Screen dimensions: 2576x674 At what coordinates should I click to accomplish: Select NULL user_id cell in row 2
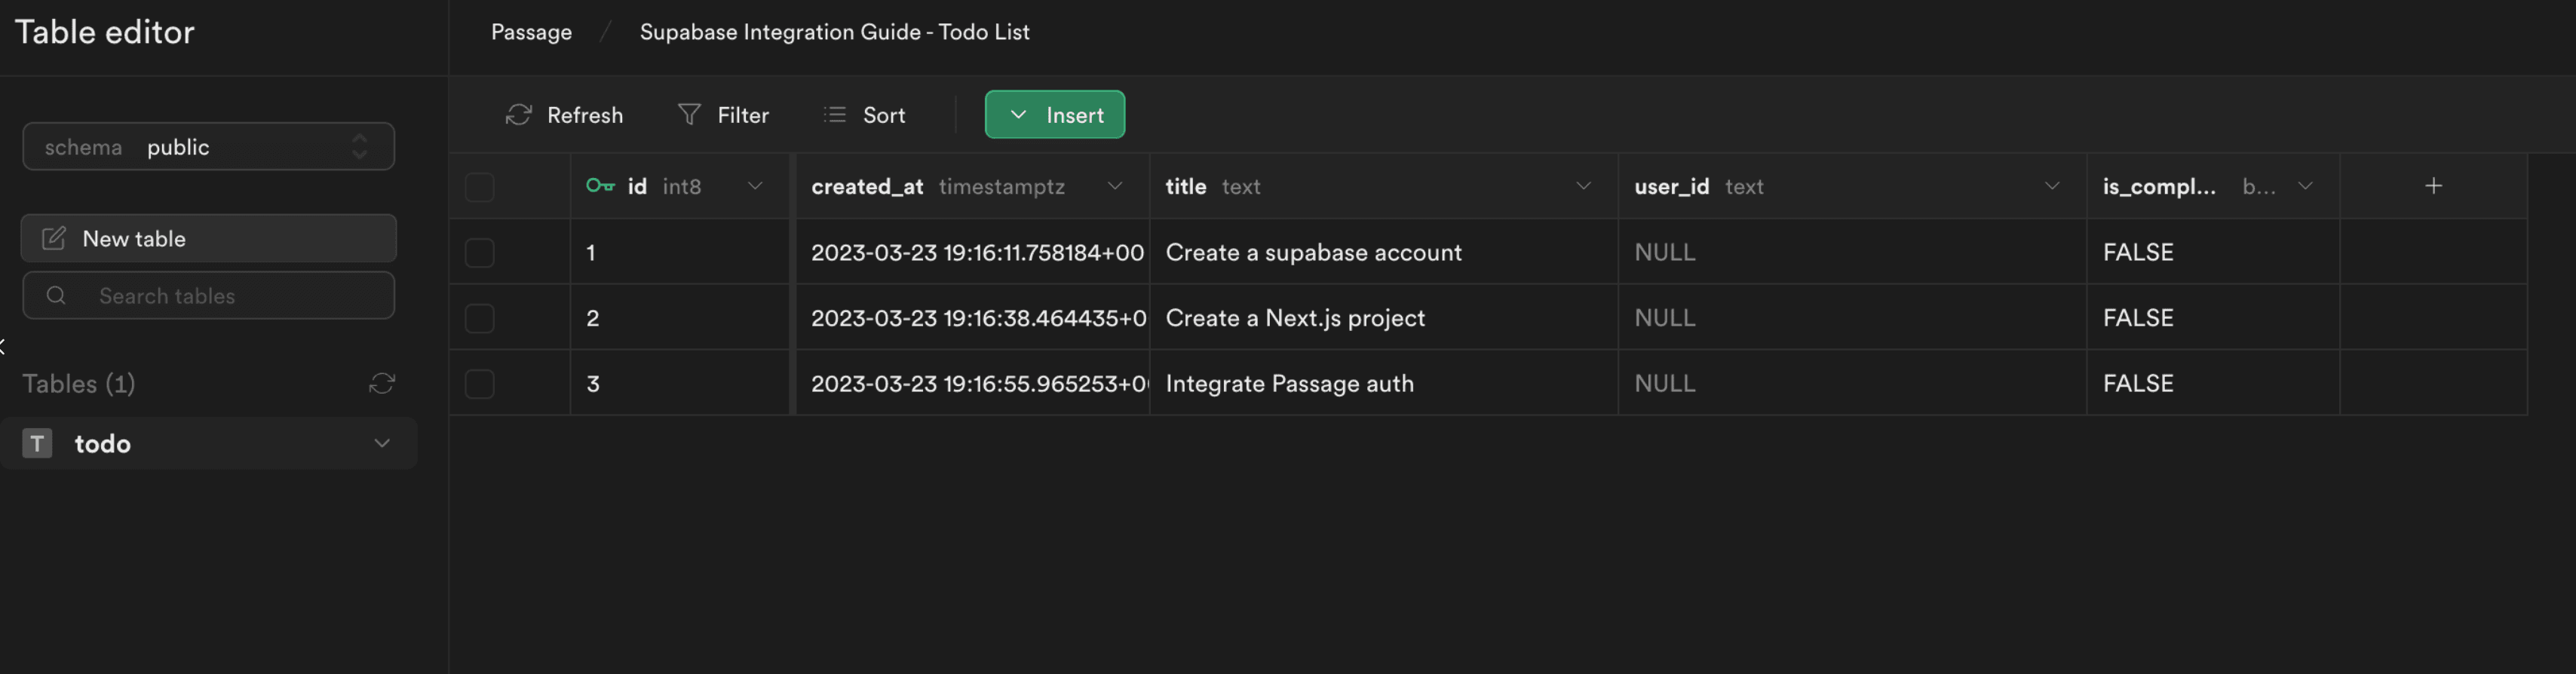tap(1852, 318)
